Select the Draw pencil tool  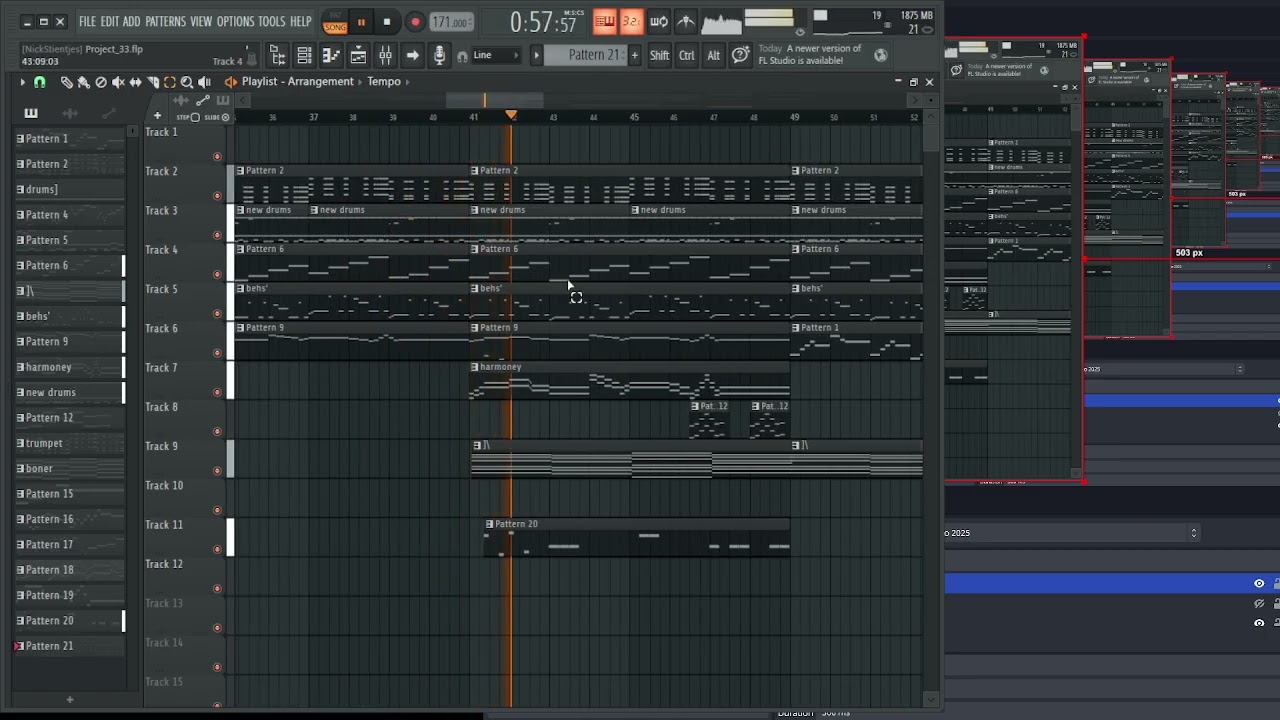(66, 82)
